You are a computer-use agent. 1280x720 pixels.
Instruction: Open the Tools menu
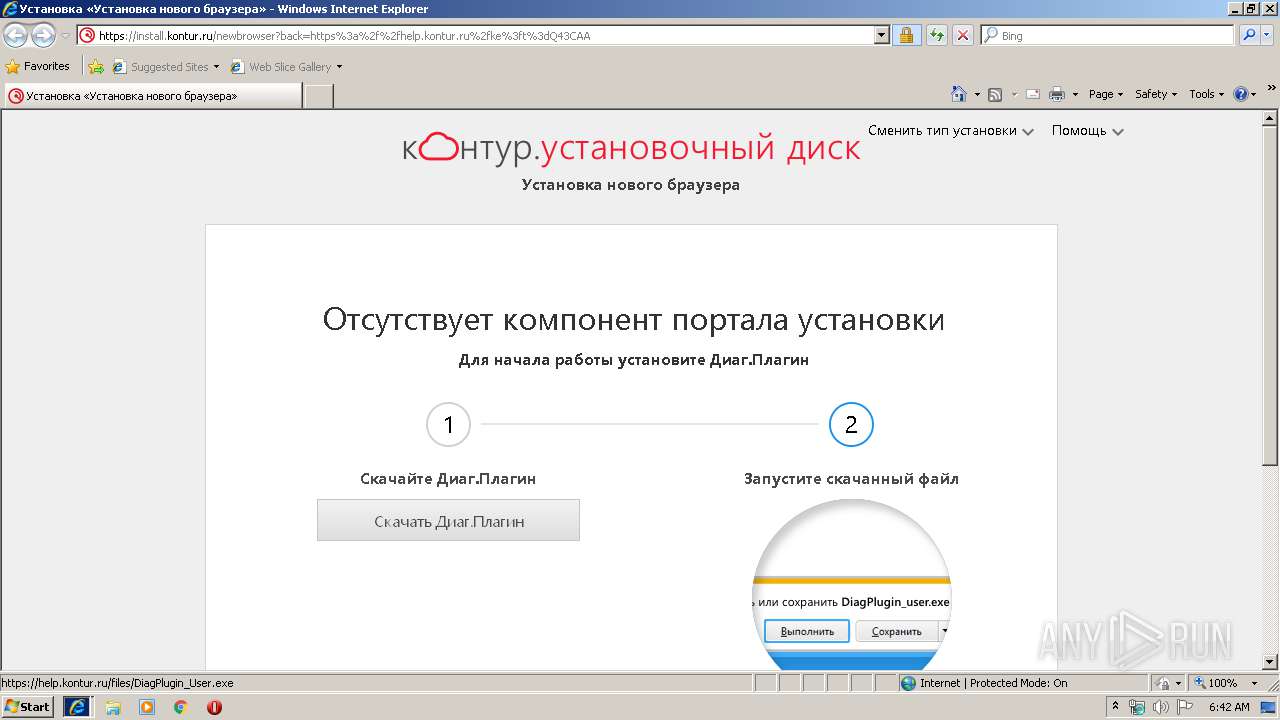(x=1206, y=94)
